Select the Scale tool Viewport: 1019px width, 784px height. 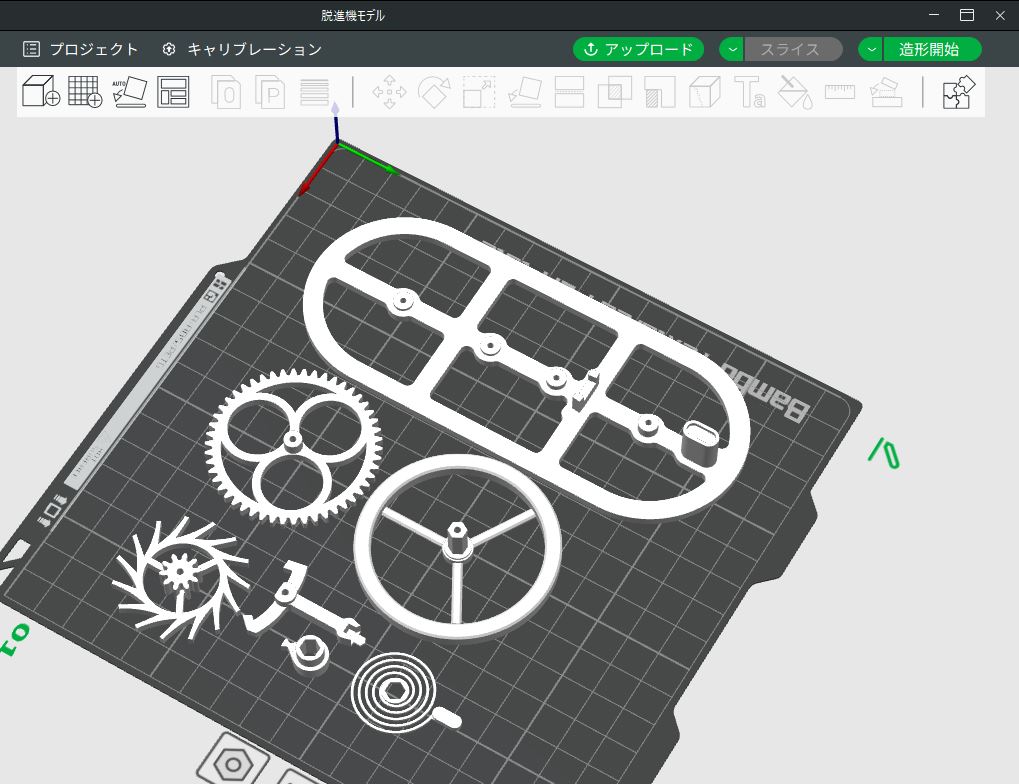click(x=479, y=92)
